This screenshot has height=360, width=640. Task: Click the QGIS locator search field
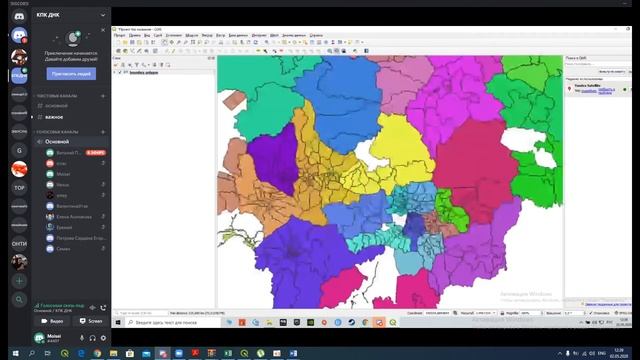click(141, 313)
